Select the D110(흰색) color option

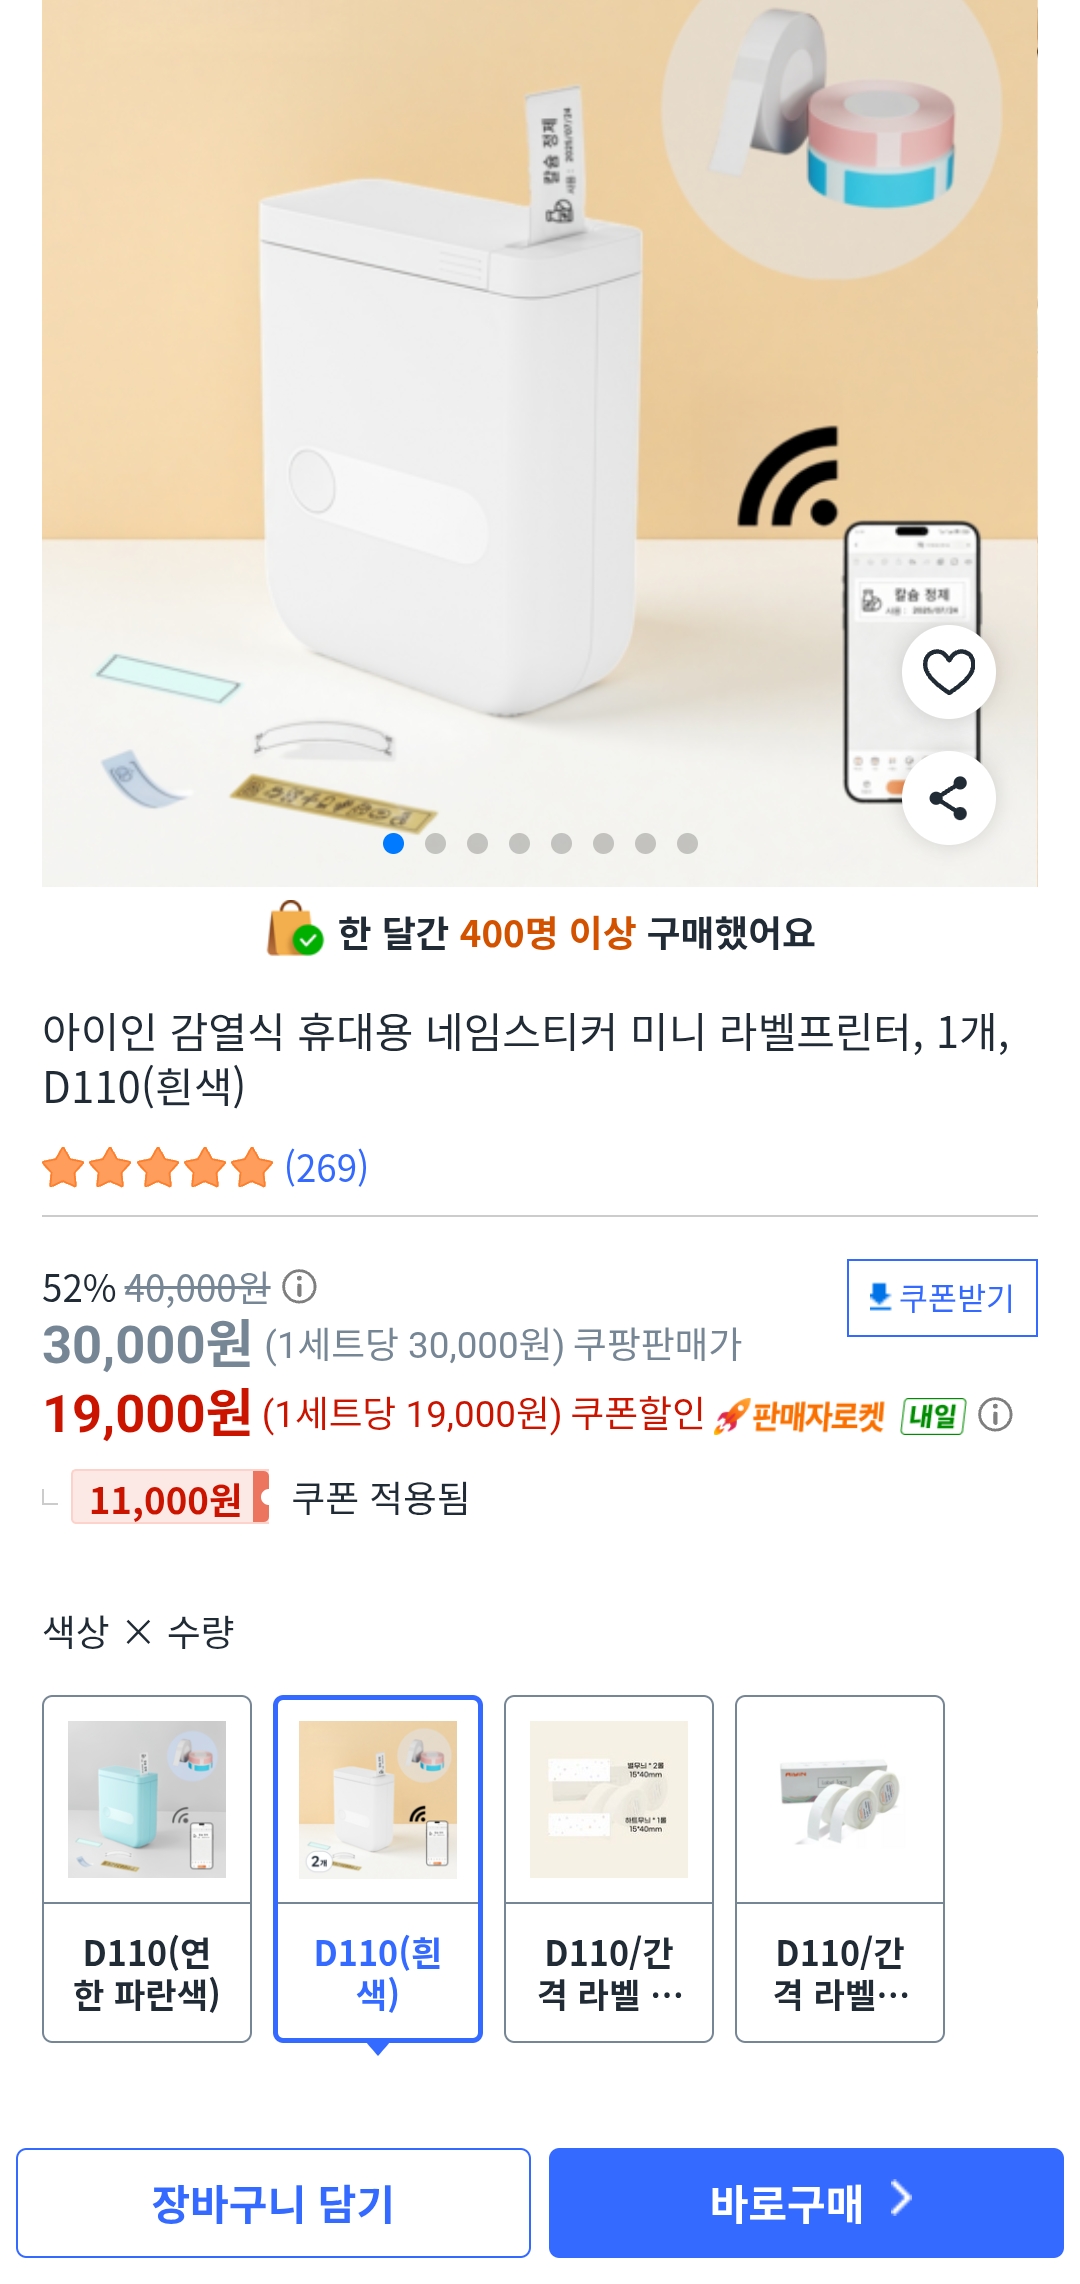(x=378, y=1868)
